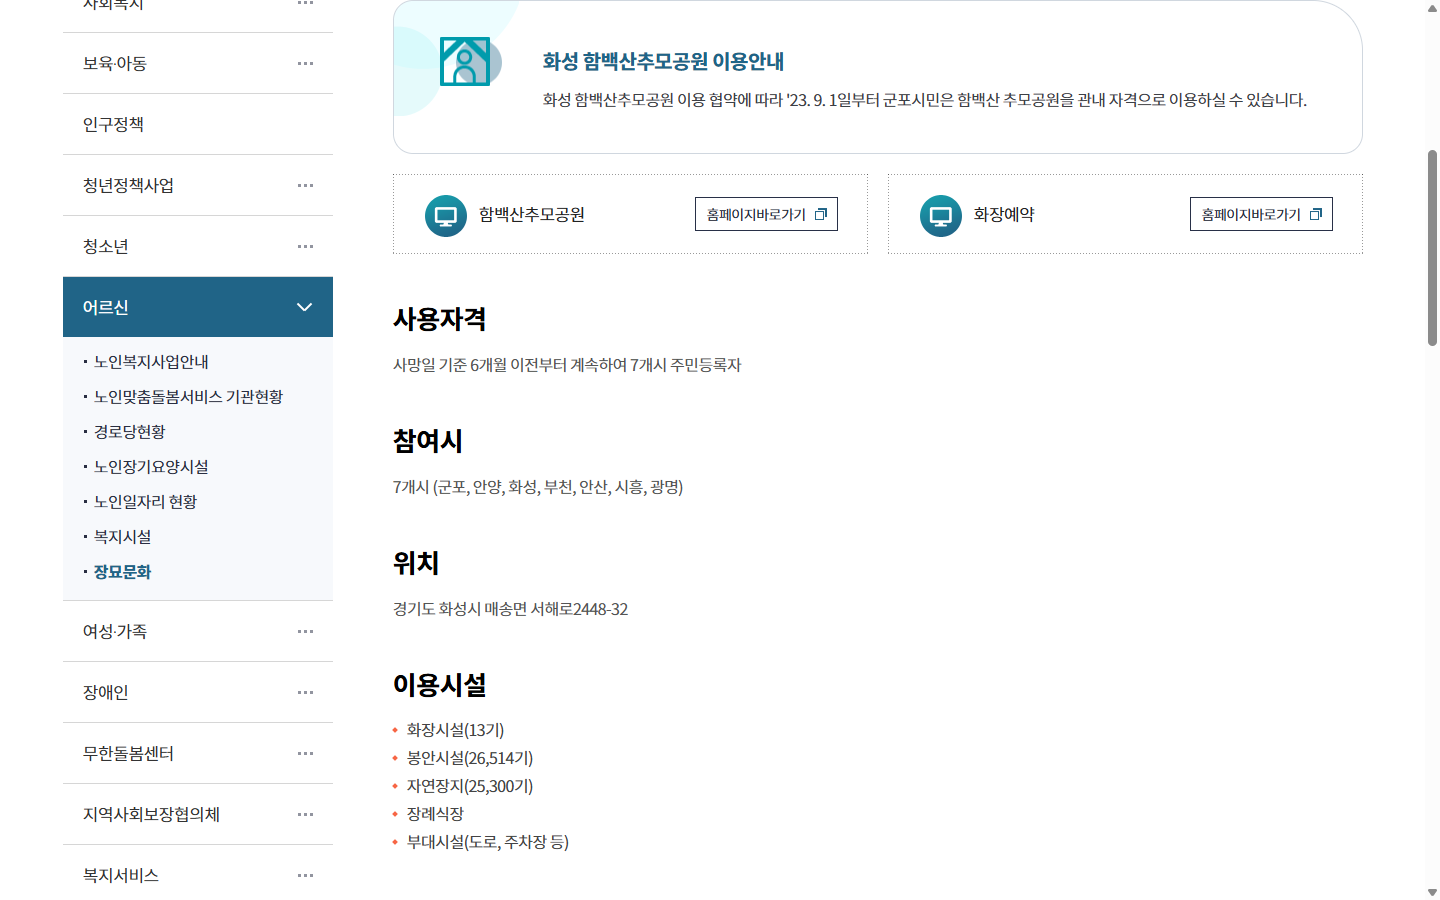Expand the 보육·아동 ellipsis

coord(305,63)
